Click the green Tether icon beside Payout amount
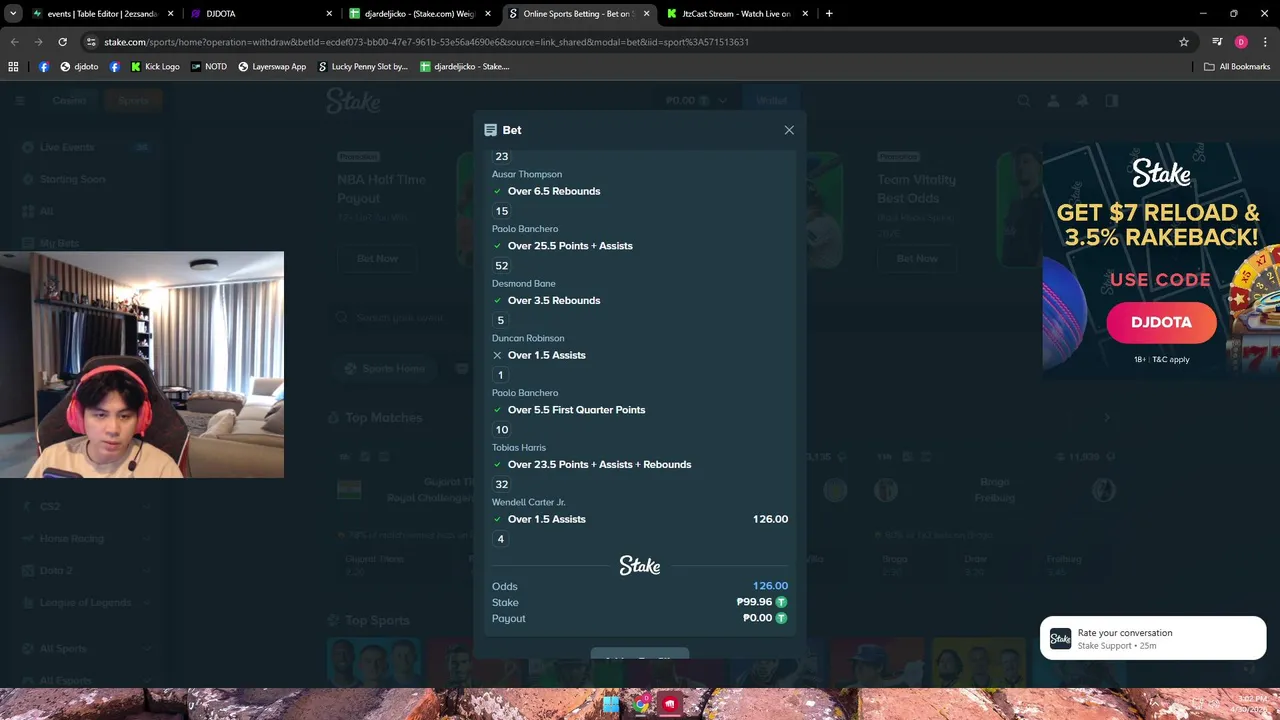The image size is (1280, 720). click(781, 618)
